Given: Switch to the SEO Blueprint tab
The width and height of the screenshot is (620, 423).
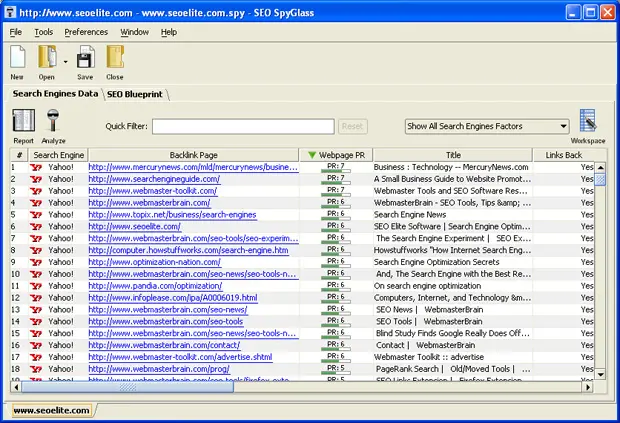Looking at the screenshot, I should coord(135,93).
